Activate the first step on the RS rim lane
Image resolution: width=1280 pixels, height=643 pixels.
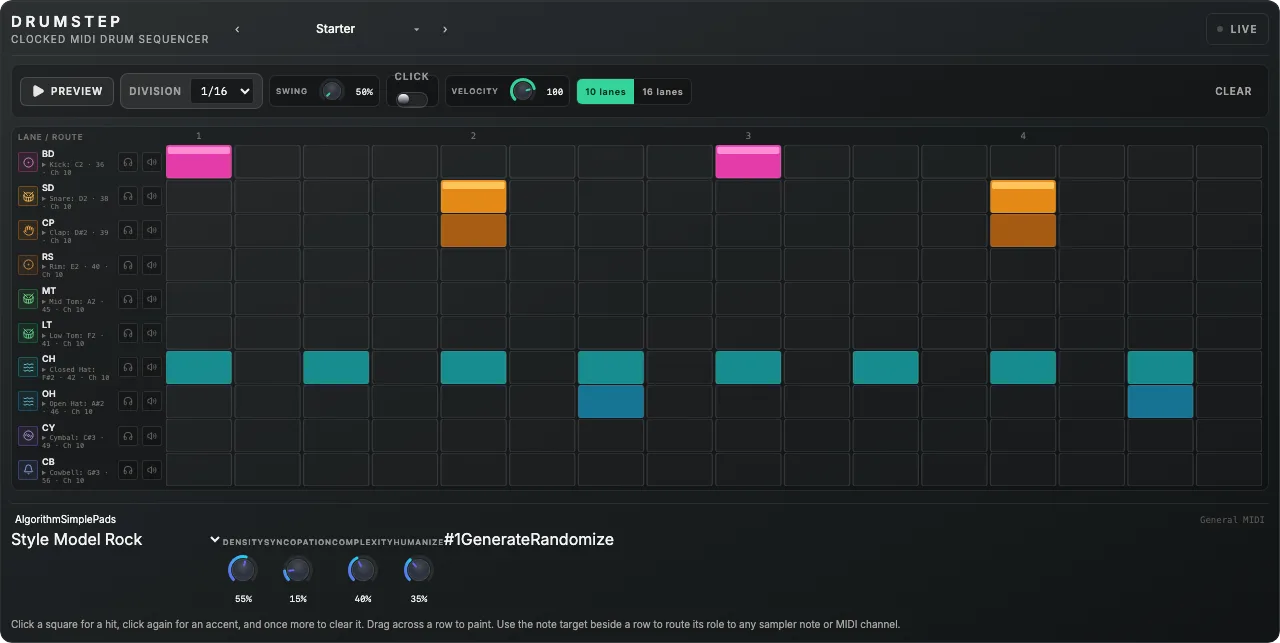pos(199,265)
